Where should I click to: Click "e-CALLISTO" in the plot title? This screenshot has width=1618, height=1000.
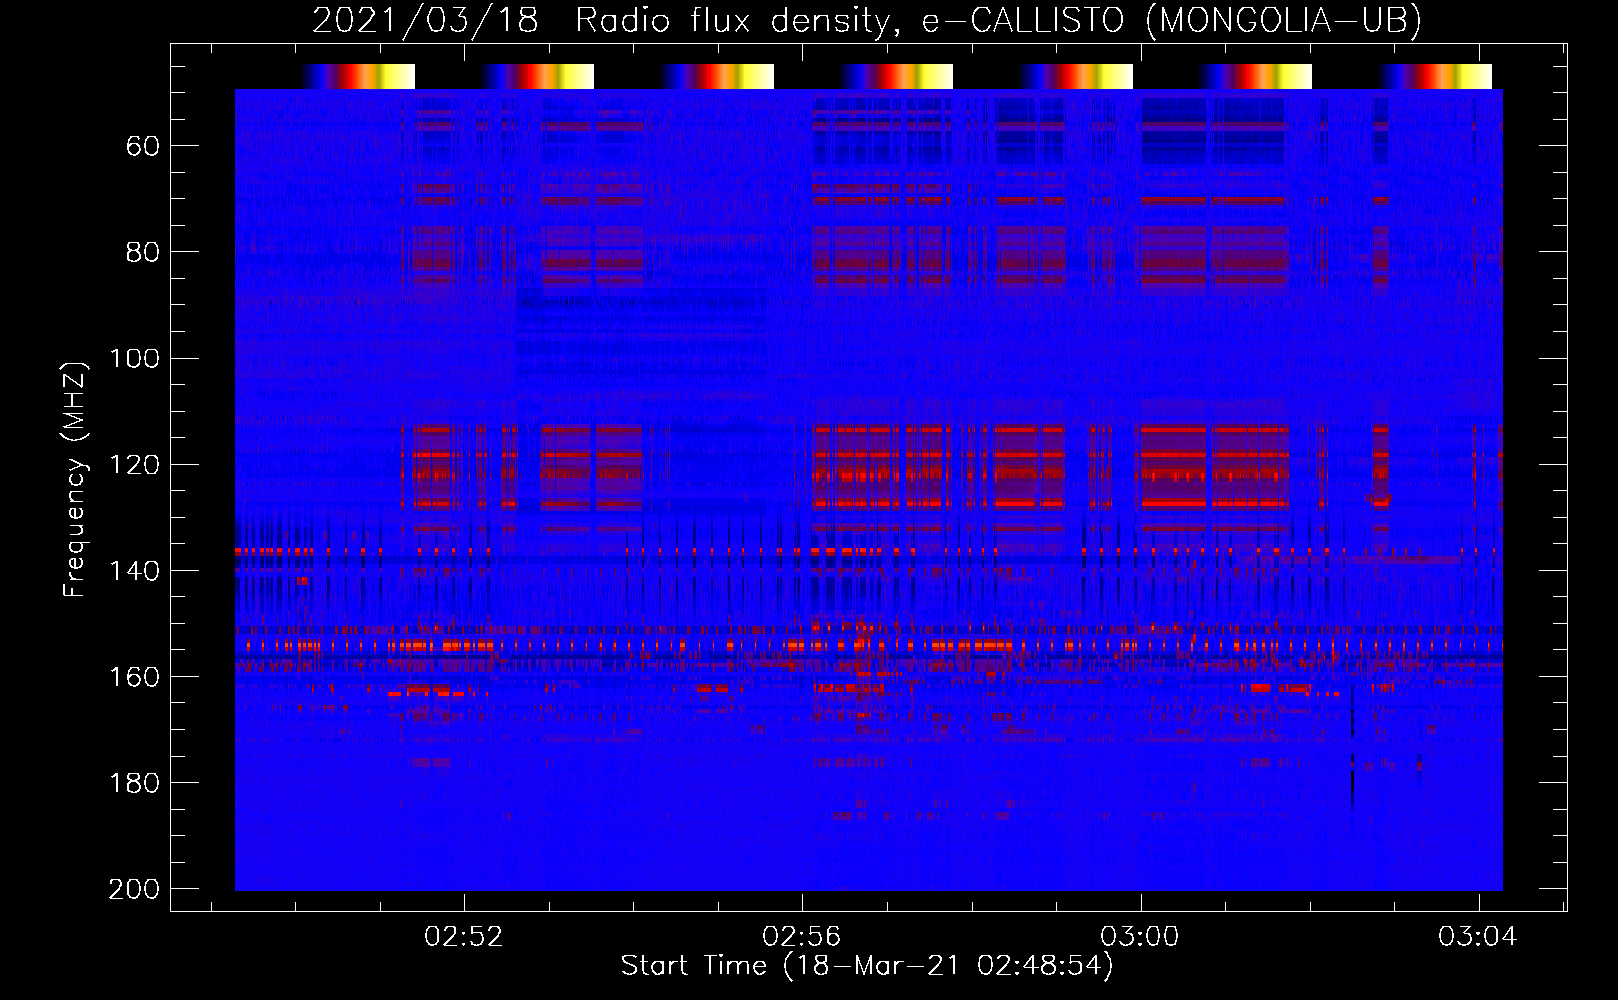1023,20
